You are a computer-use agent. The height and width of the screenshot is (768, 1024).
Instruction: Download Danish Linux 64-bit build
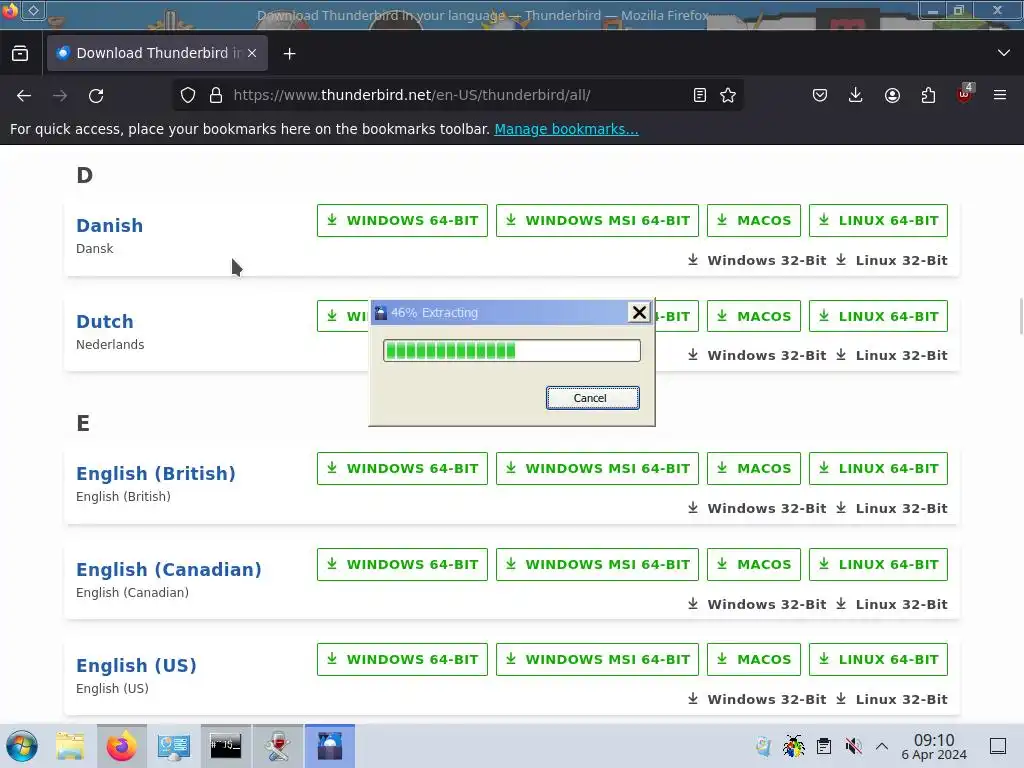(878, 221)
